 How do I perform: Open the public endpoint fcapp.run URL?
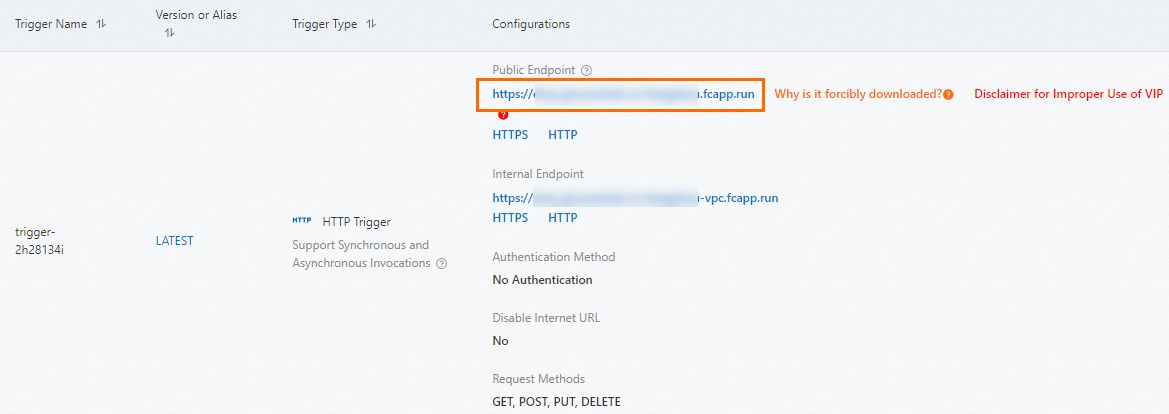tap(622, 94)
